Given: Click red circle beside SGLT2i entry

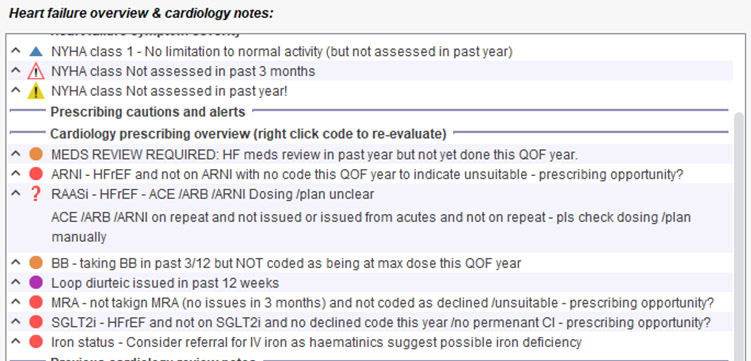Looking at the screenshot, I should pyautogui.click(x=36, y=322).
